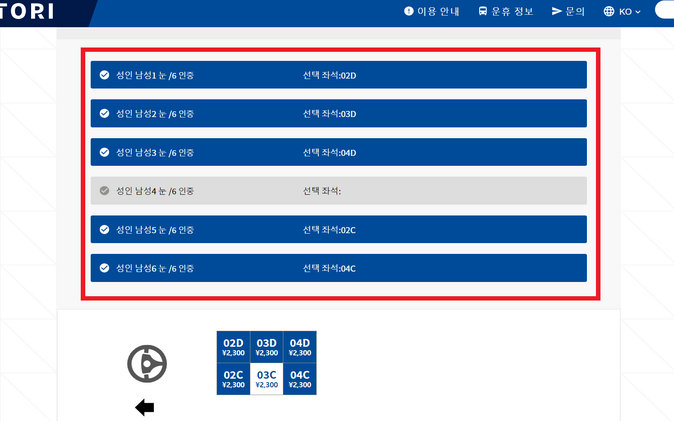
Task: Click the text 선택 좌석:02C
Action: pos(329,230)
